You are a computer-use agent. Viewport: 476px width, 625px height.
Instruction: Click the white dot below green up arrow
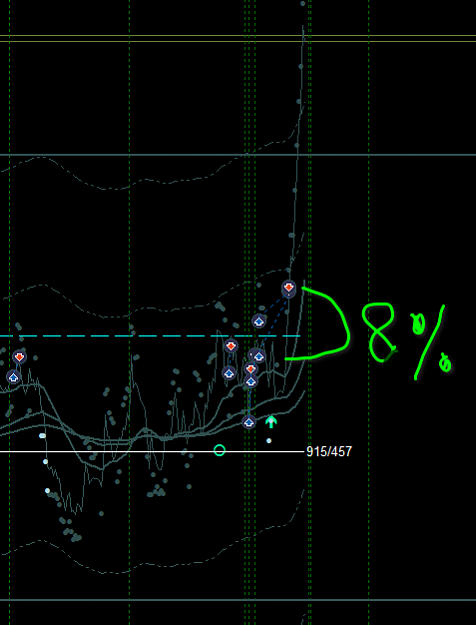(x=269, y=440)
